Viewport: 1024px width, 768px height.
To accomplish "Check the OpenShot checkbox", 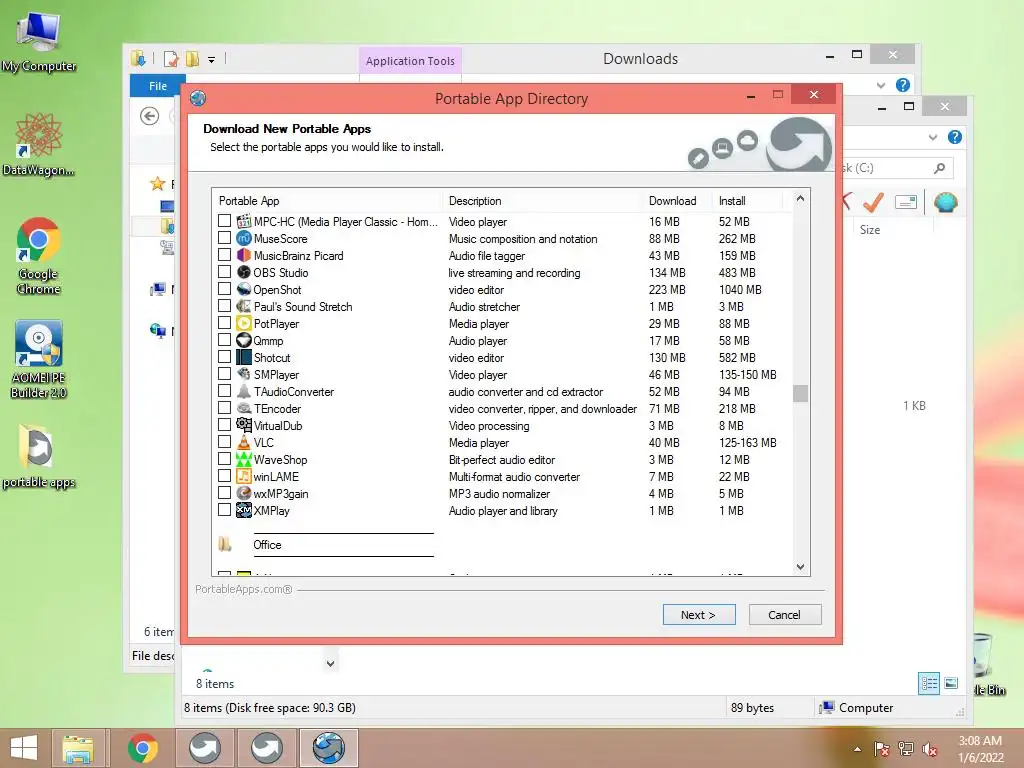I will click(225, 289).
